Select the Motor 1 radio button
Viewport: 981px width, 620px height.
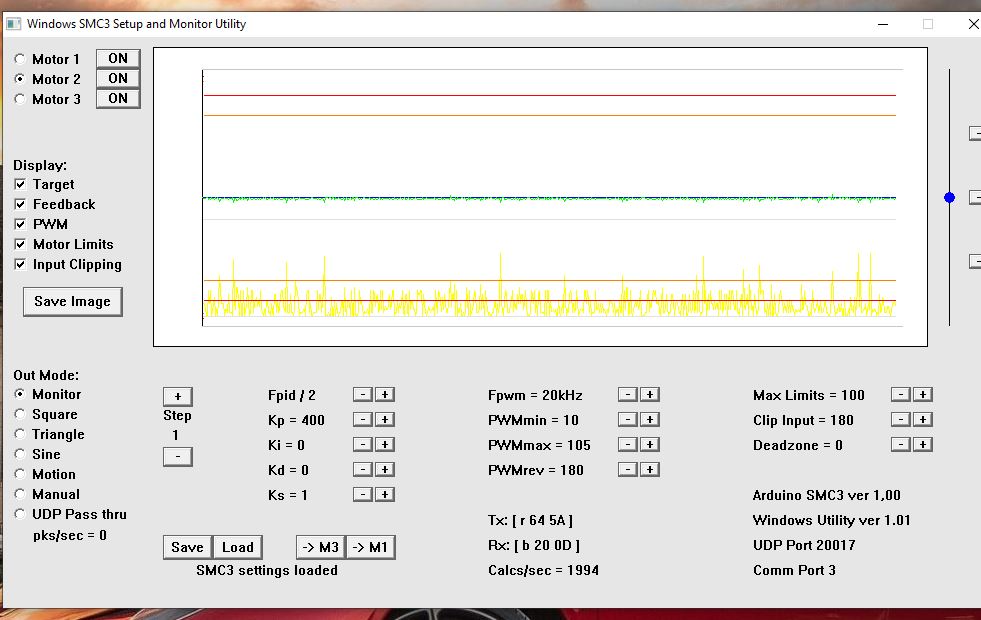click(x=20, y=60)
